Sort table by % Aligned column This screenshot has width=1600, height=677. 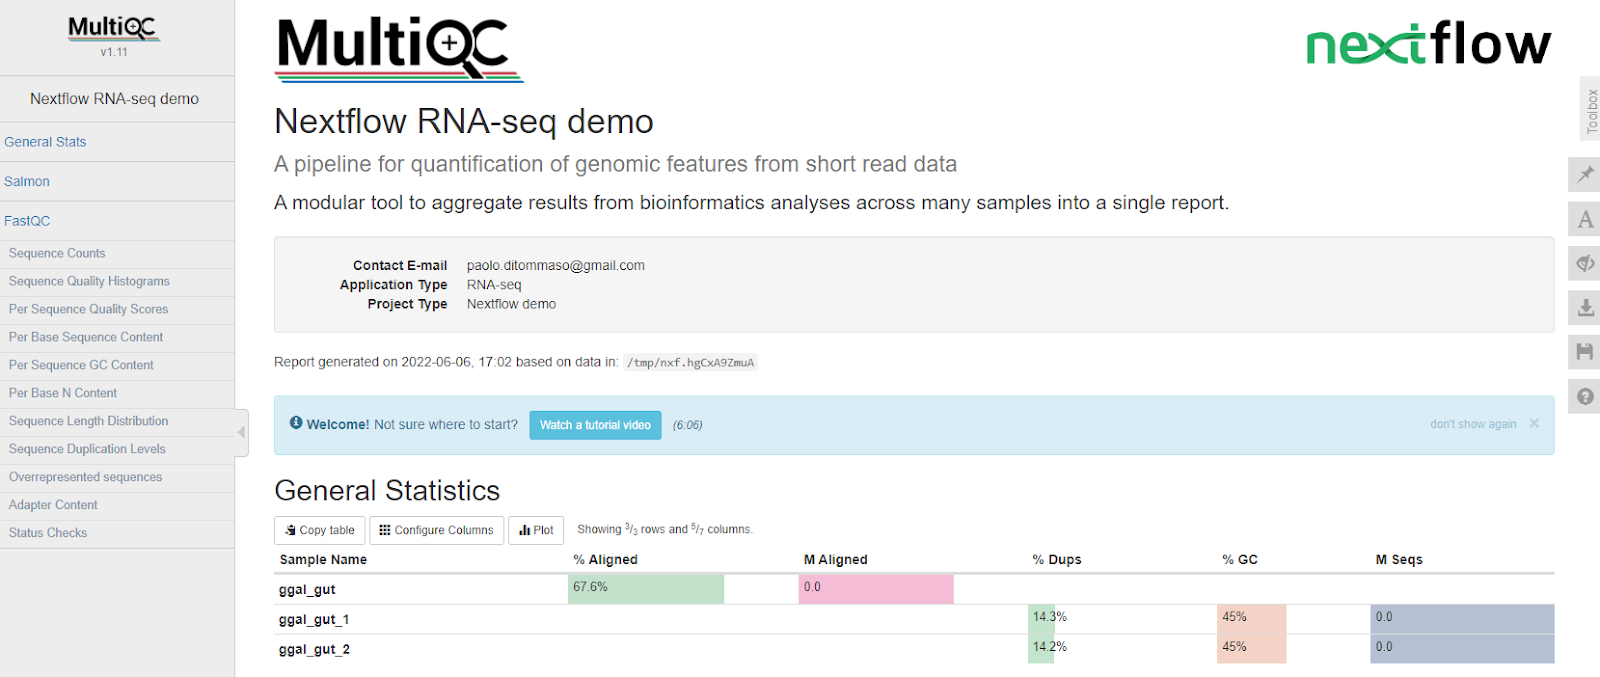pyautogui.click(x=605, y=559)
